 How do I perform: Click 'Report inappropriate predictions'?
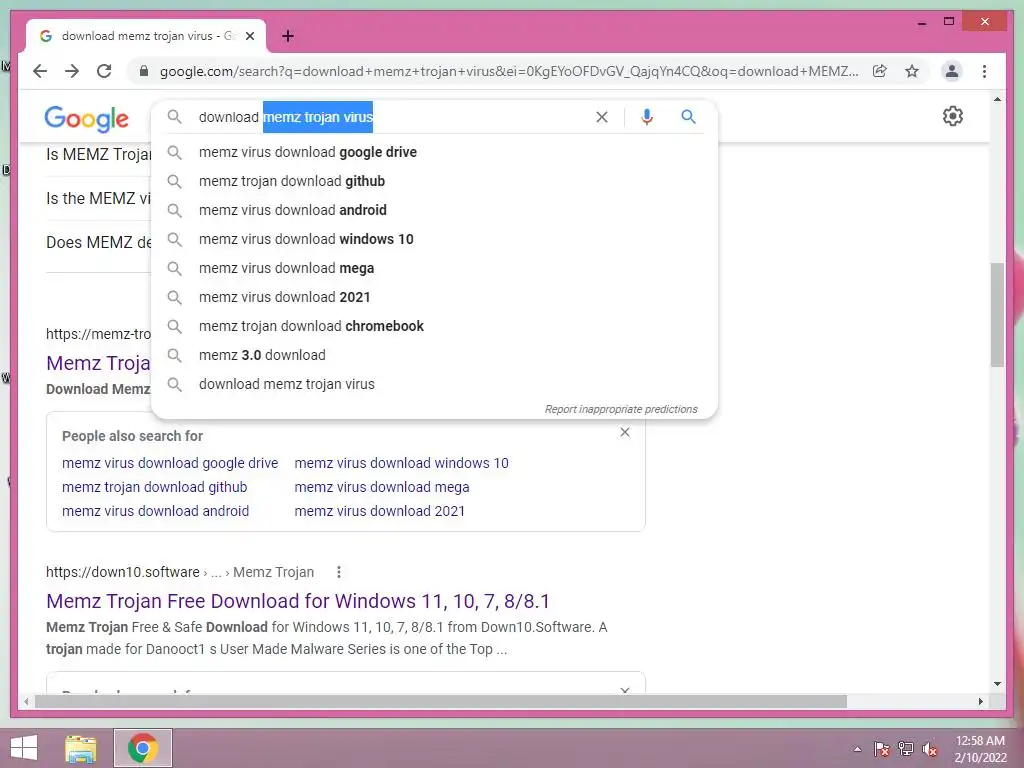click(621, 409)
